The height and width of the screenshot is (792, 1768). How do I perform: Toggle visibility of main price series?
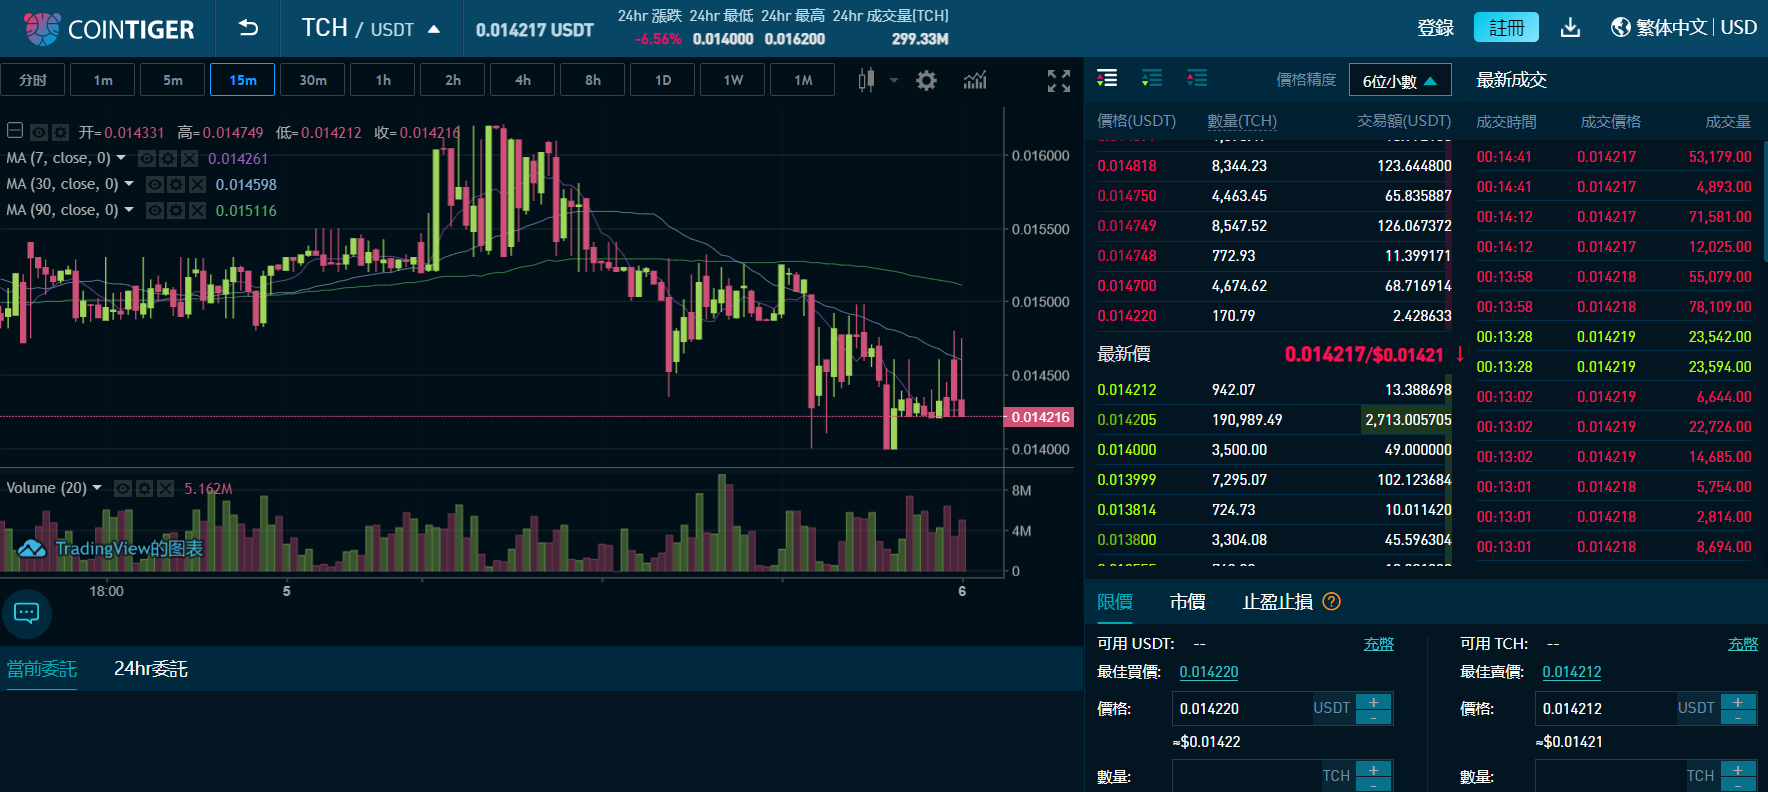[x=39, y=132]
